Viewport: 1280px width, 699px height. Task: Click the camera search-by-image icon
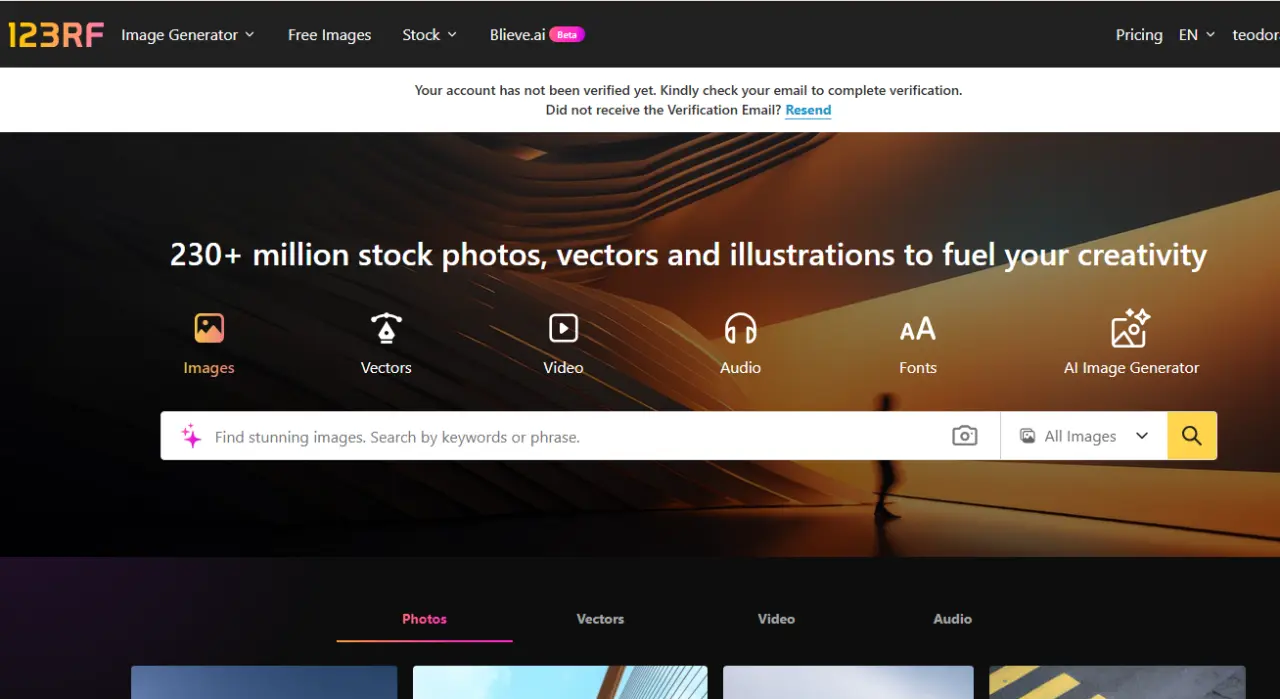[x=965, y=436]
